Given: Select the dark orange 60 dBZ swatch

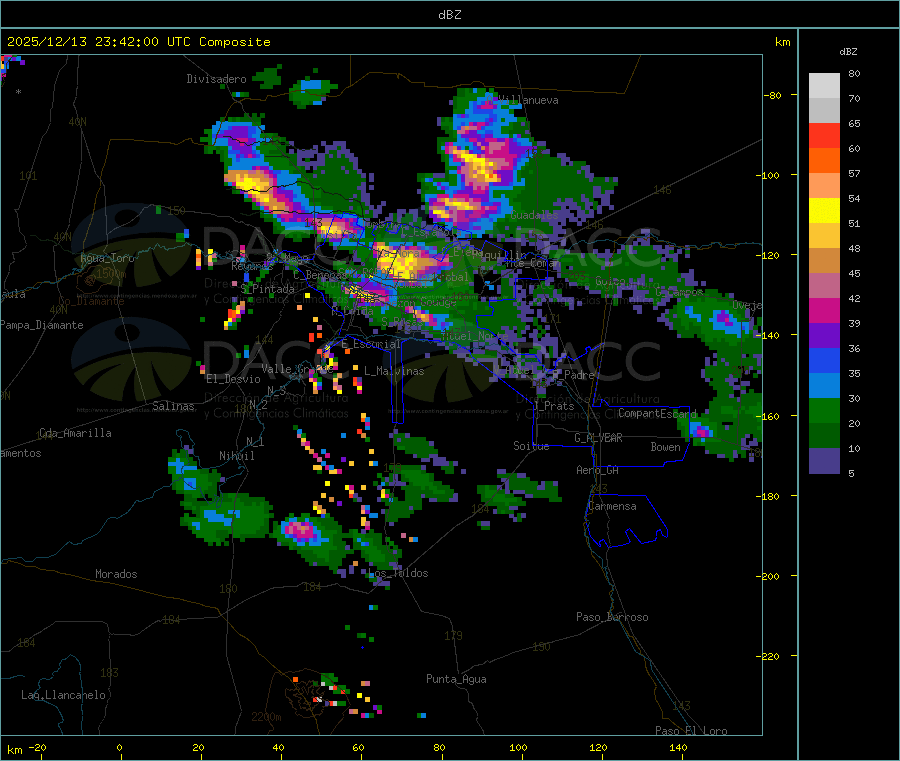Looking at the screenshot, I should point(824,161).
